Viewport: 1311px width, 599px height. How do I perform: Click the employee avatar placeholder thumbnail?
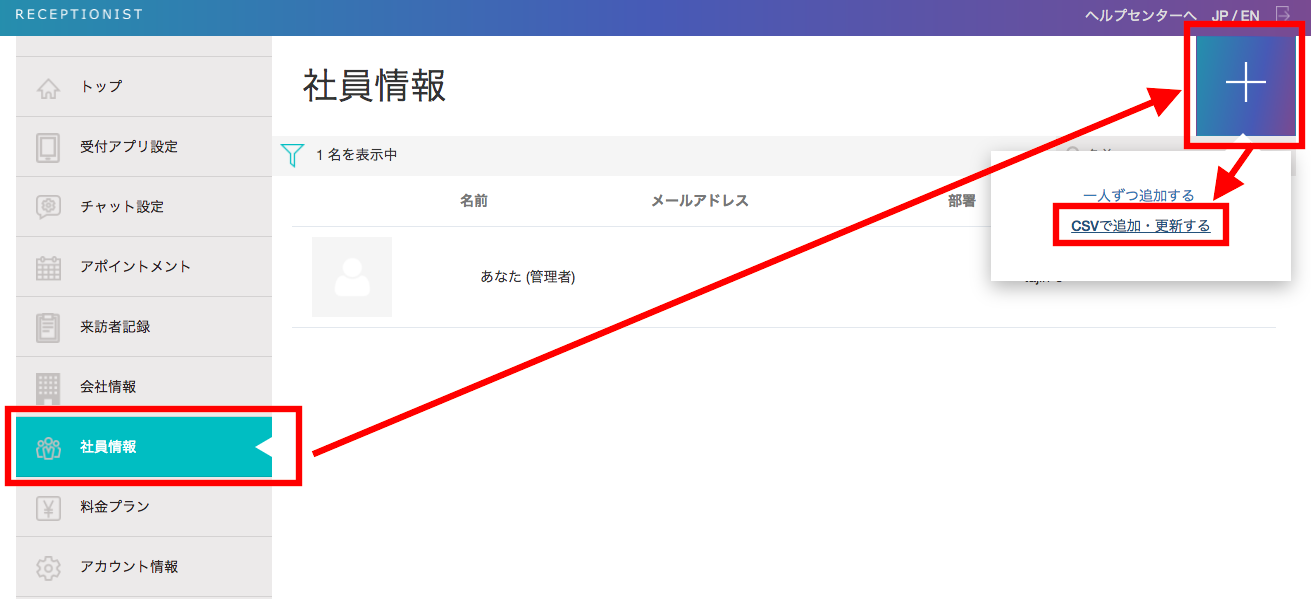(351, 277)
